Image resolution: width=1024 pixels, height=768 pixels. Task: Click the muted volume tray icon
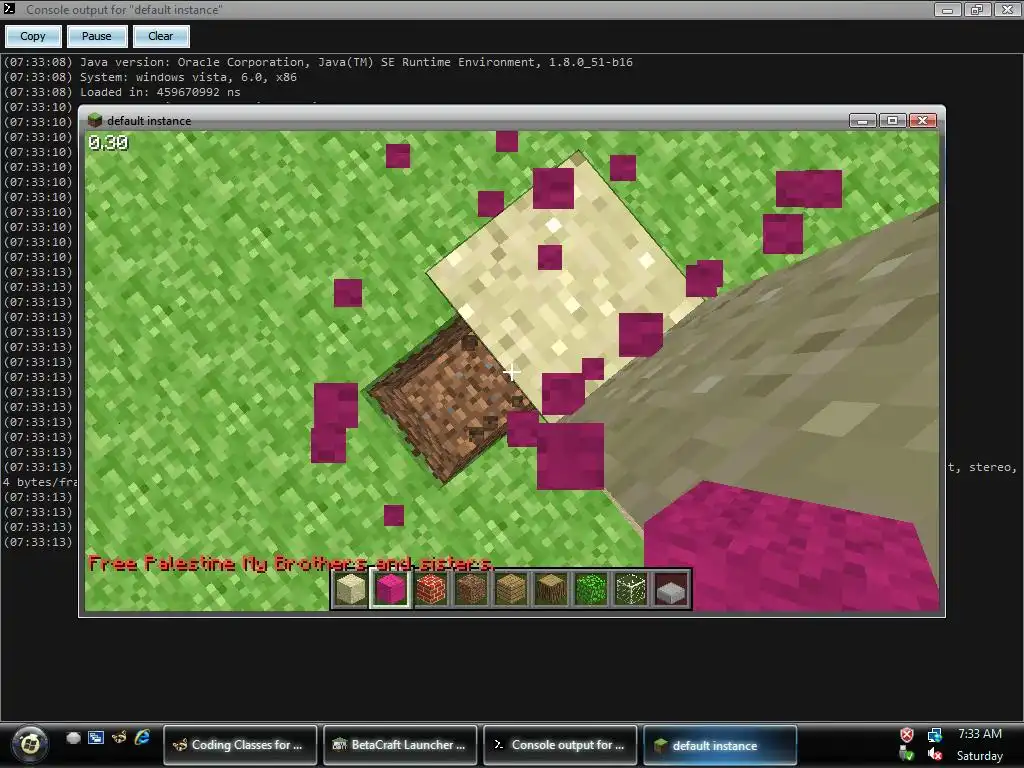(x=935, y=754)
